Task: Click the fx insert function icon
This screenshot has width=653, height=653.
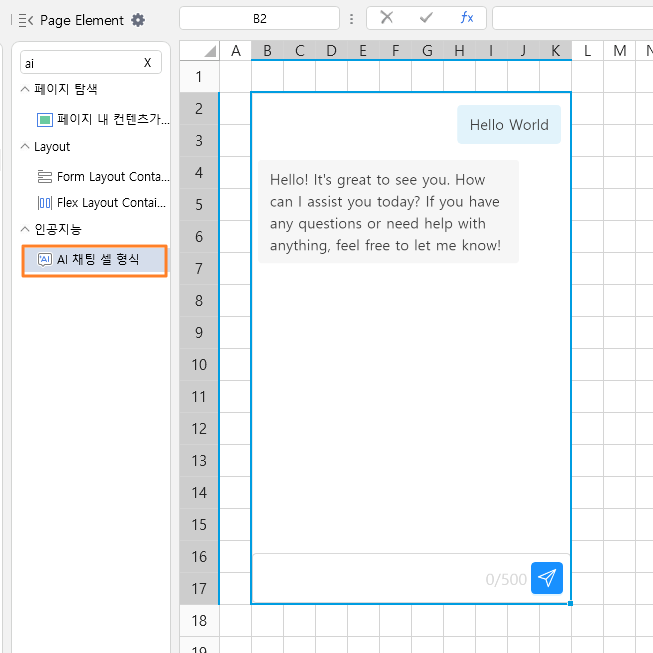Action: [x=467, y=18]
